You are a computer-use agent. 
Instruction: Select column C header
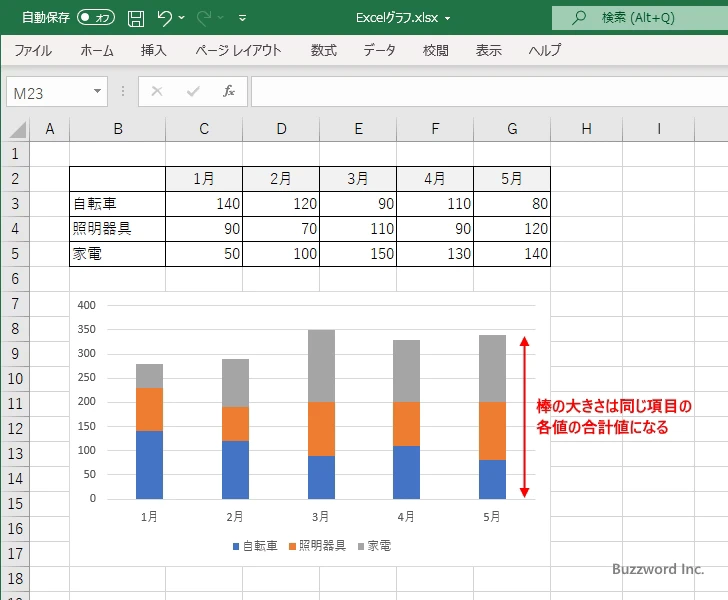(x=204, y=129)
